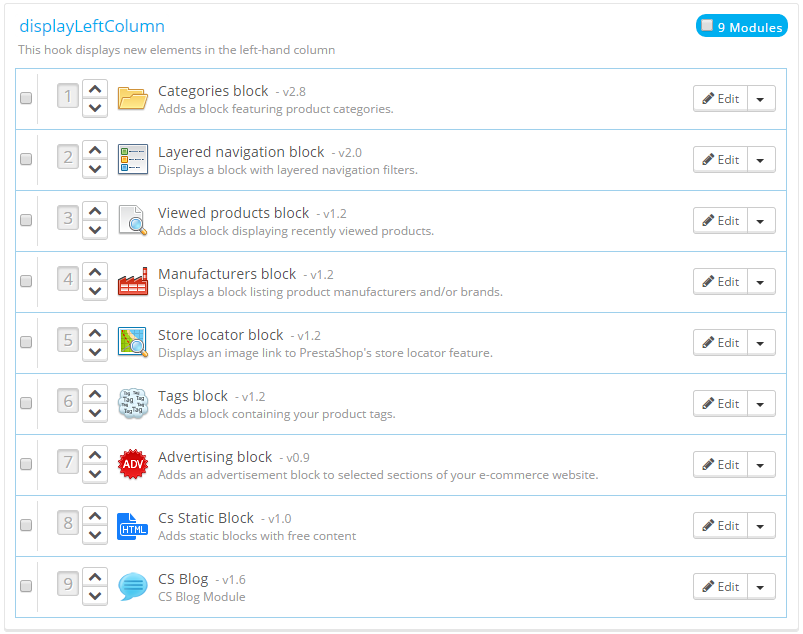Screen dimensions: 803x634
Task: Select all via the 9 Modules checkbox
Action: pyautogui.click(x=708, y=26)
